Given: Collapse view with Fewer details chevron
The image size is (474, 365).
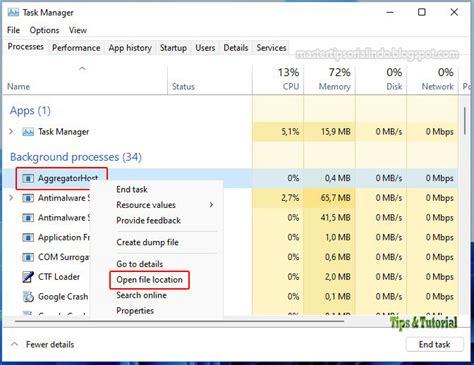Looking at the screenshot, I should [x=14, y=344].
